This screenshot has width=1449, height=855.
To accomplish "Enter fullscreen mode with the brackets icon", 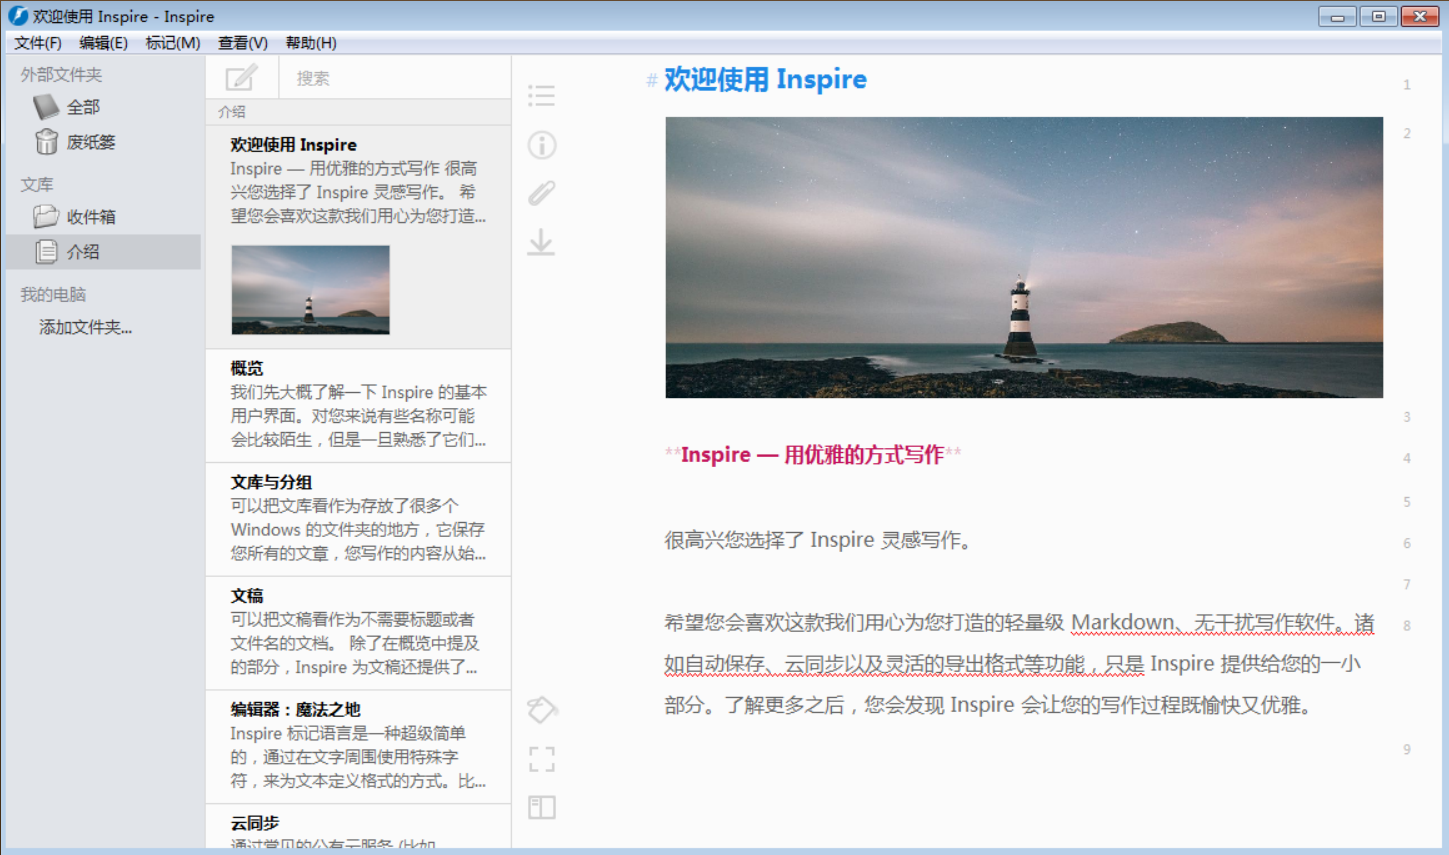I will (541, 759).
